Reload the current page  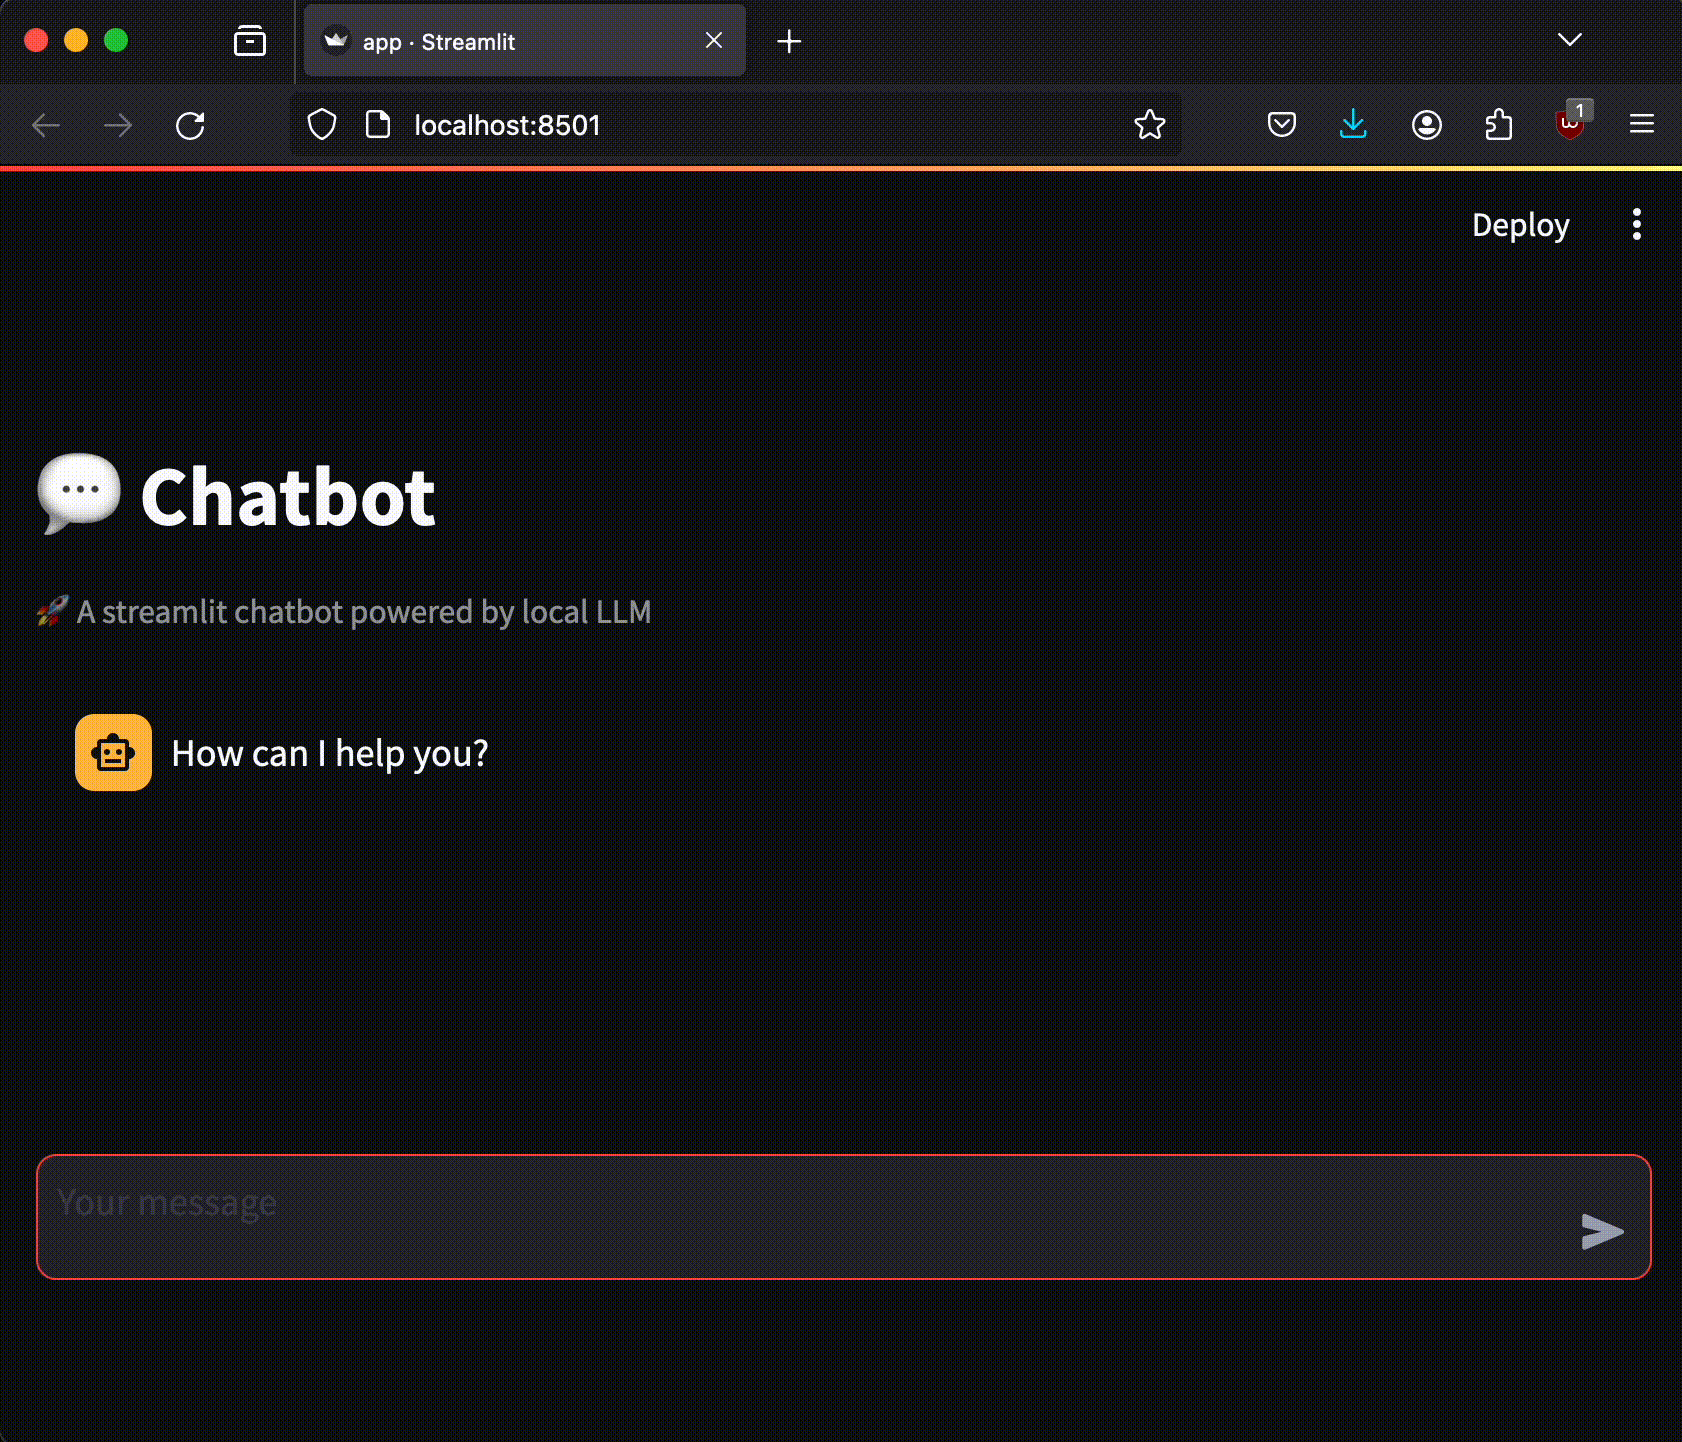coord(190,124)
